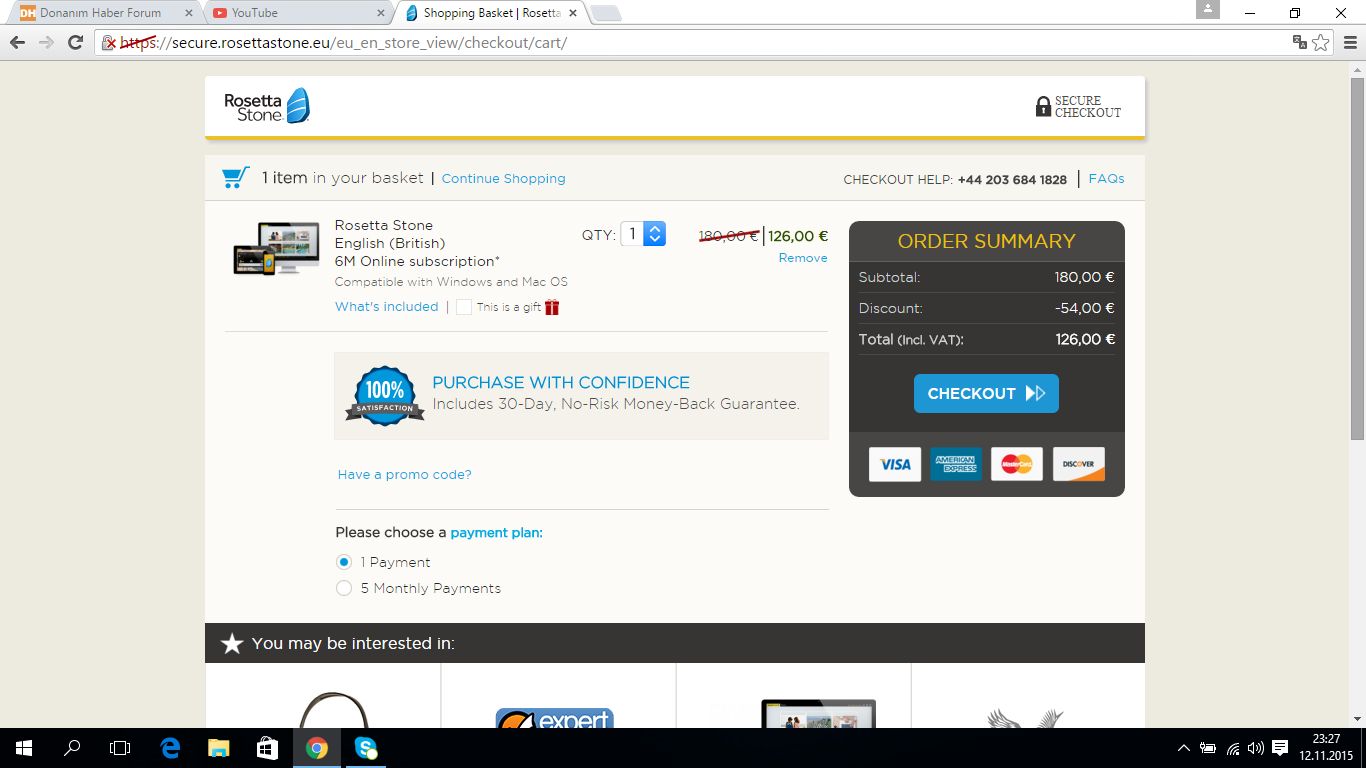
Task: Click the QTY quantity stepper arrows
Action: [655, 234]
